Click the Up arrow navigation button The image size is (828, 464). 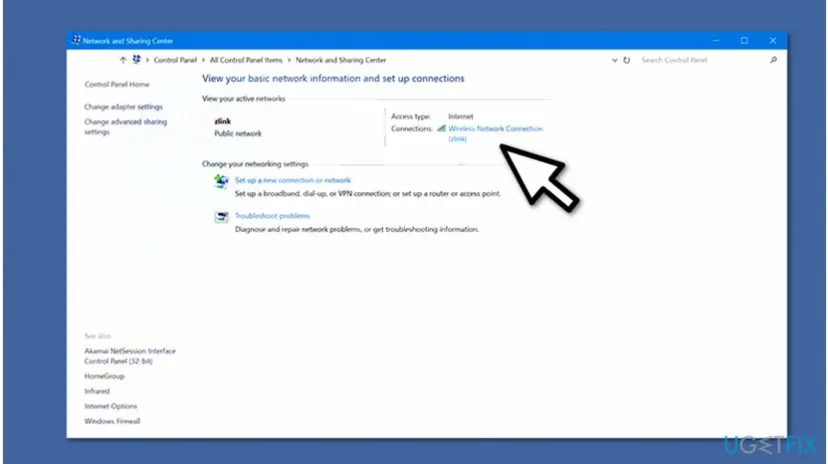pos(123,60)
